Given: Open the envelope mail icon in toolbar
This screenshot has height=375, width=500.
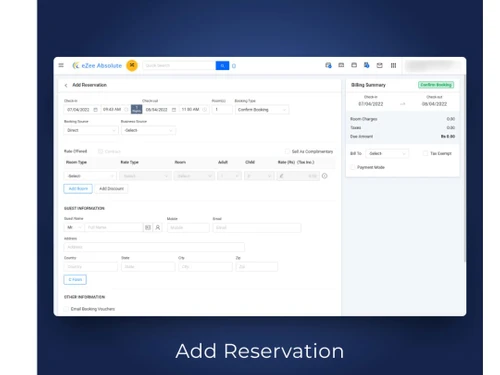Looking at the screenshot, I should coord(380,65).
